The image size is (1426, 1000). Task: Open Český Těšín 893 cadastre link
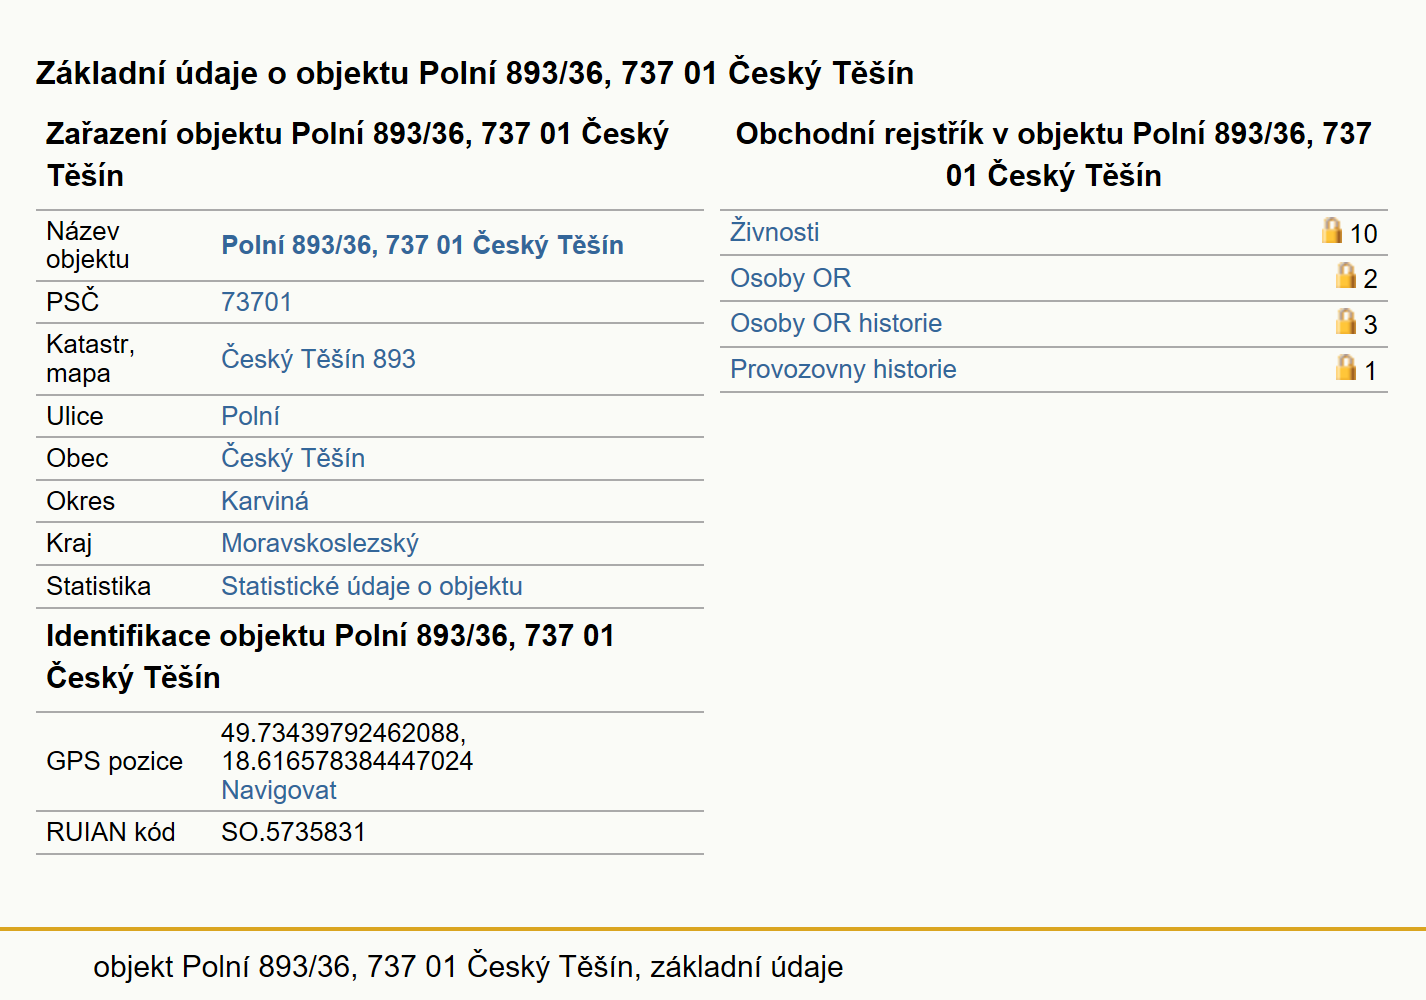318,358
